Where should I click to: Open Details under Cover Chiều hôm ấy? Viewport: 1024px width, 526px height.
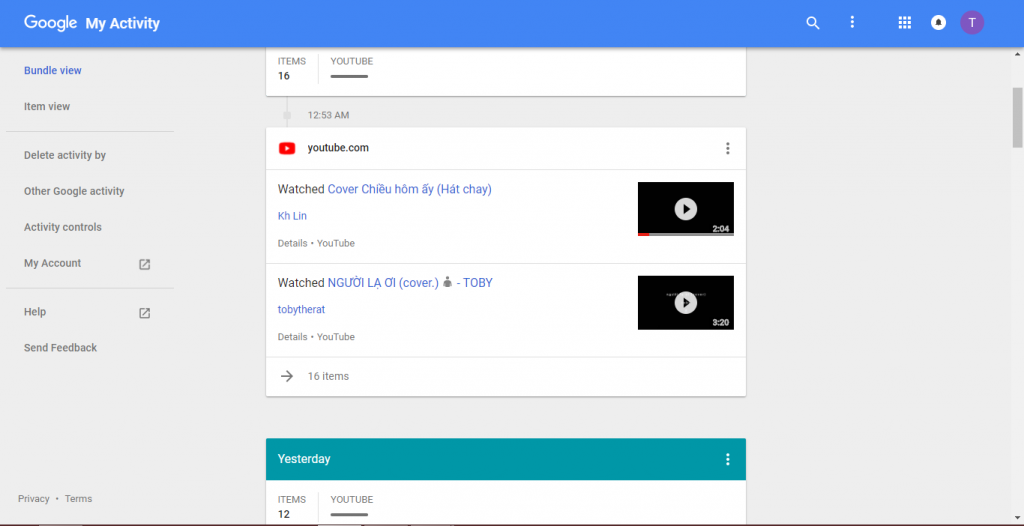293,243
